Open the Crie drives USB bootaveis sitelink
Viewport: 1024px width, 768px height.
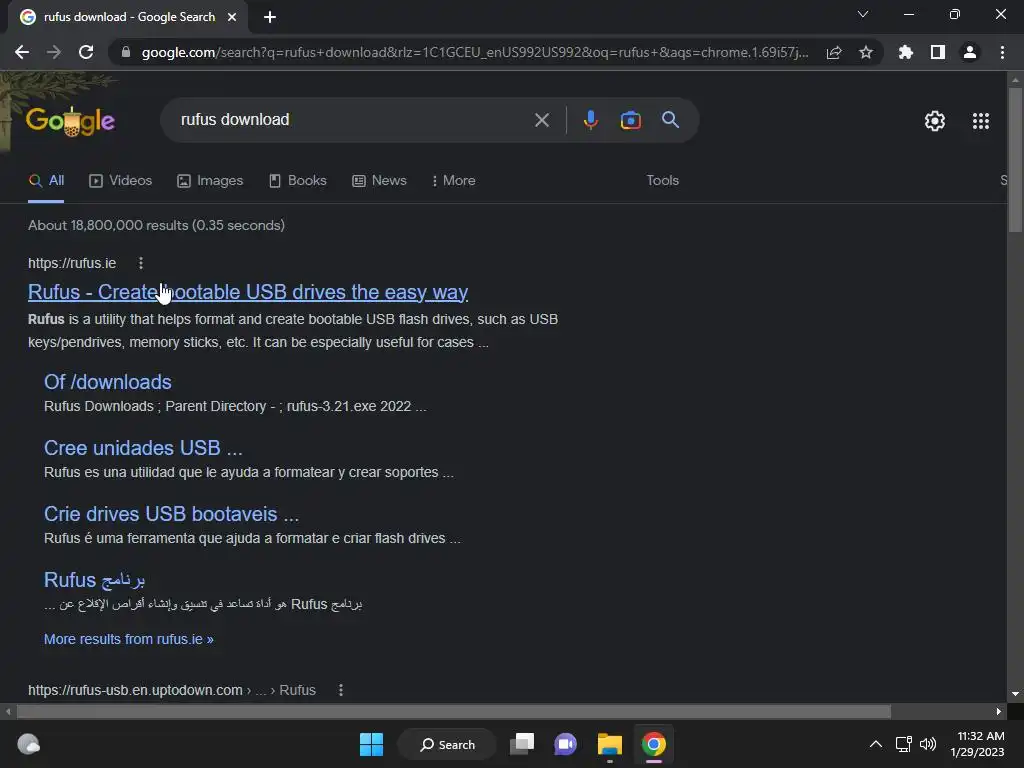click(171, 514)
